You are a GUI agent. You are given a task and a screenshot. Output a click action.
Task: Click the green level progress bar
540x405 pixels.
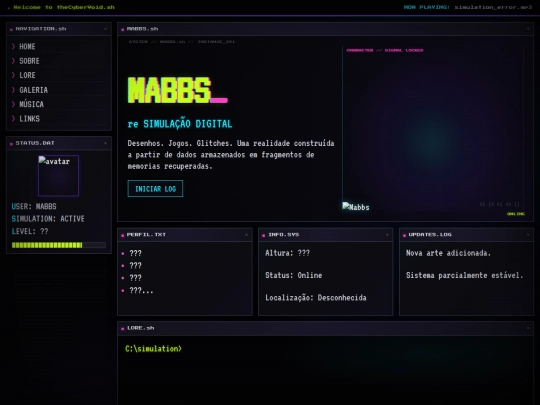pos(59,245)
